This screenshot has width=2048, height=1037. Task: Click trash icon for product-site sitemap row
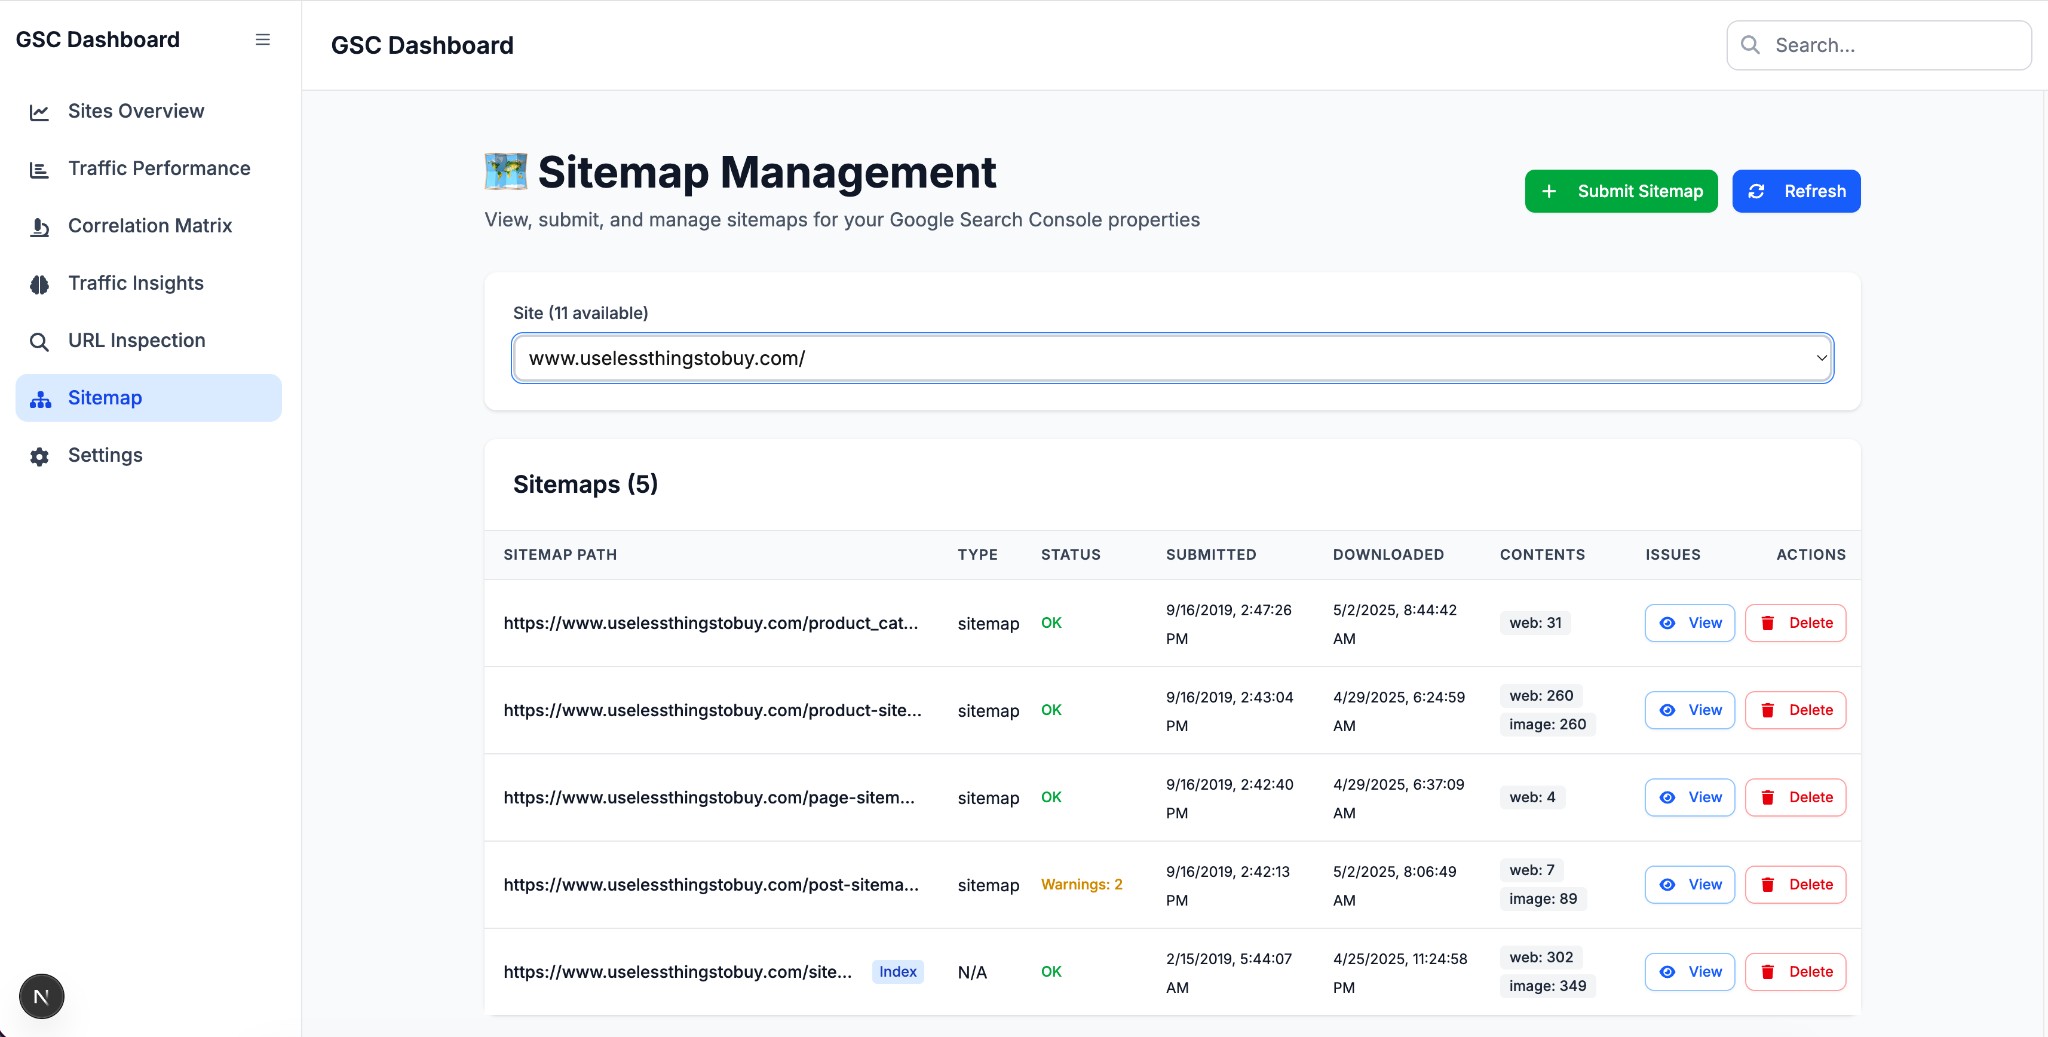[x=1767, y=710]
